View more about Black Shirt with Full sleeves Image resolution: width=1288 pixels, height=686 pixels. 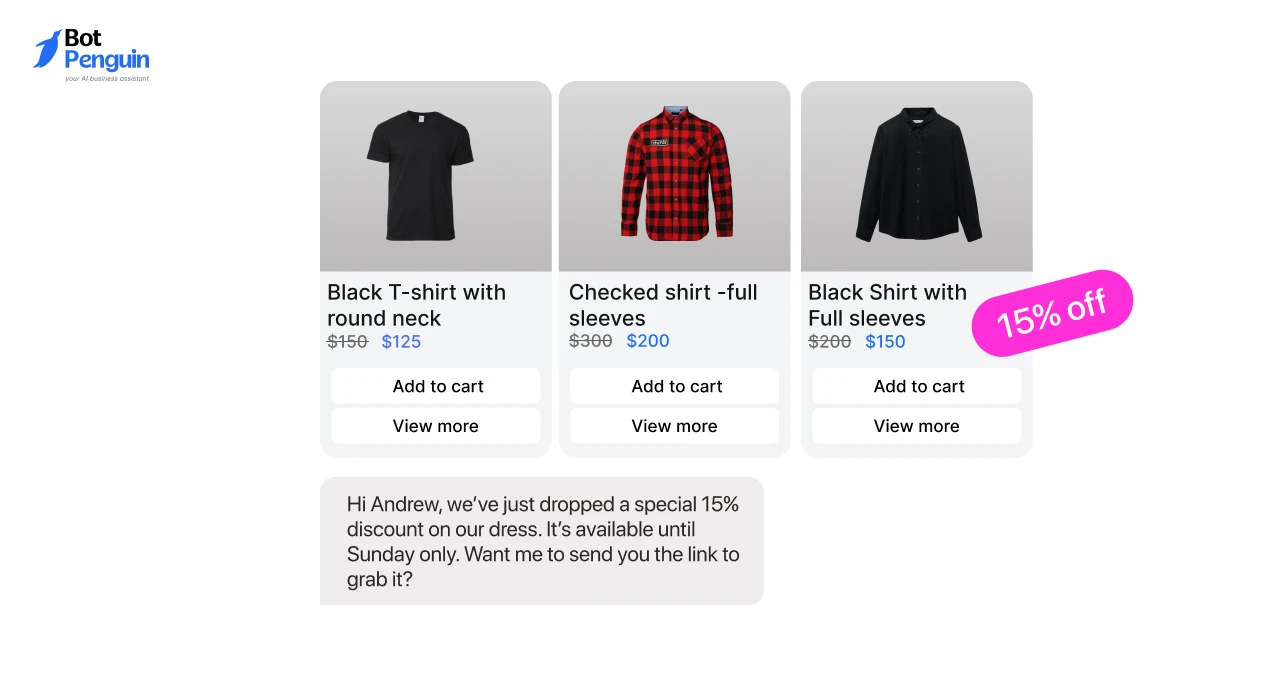pos(917,426)
